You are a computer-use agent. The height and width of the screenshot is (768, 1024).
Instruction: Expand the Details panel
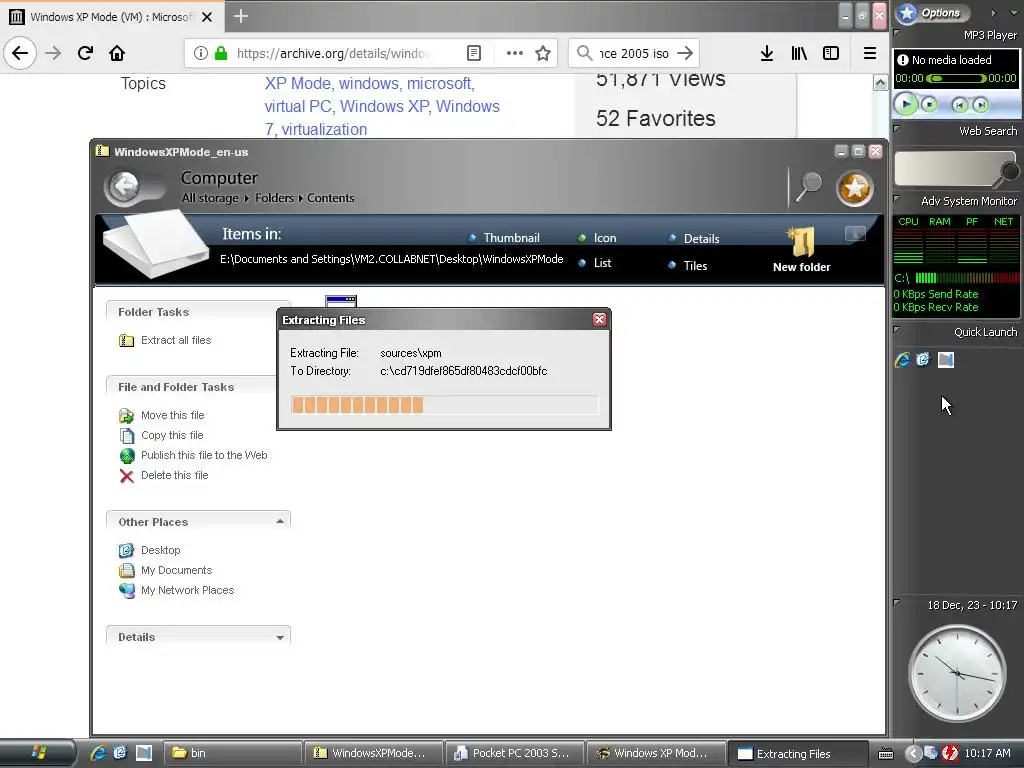280,637
